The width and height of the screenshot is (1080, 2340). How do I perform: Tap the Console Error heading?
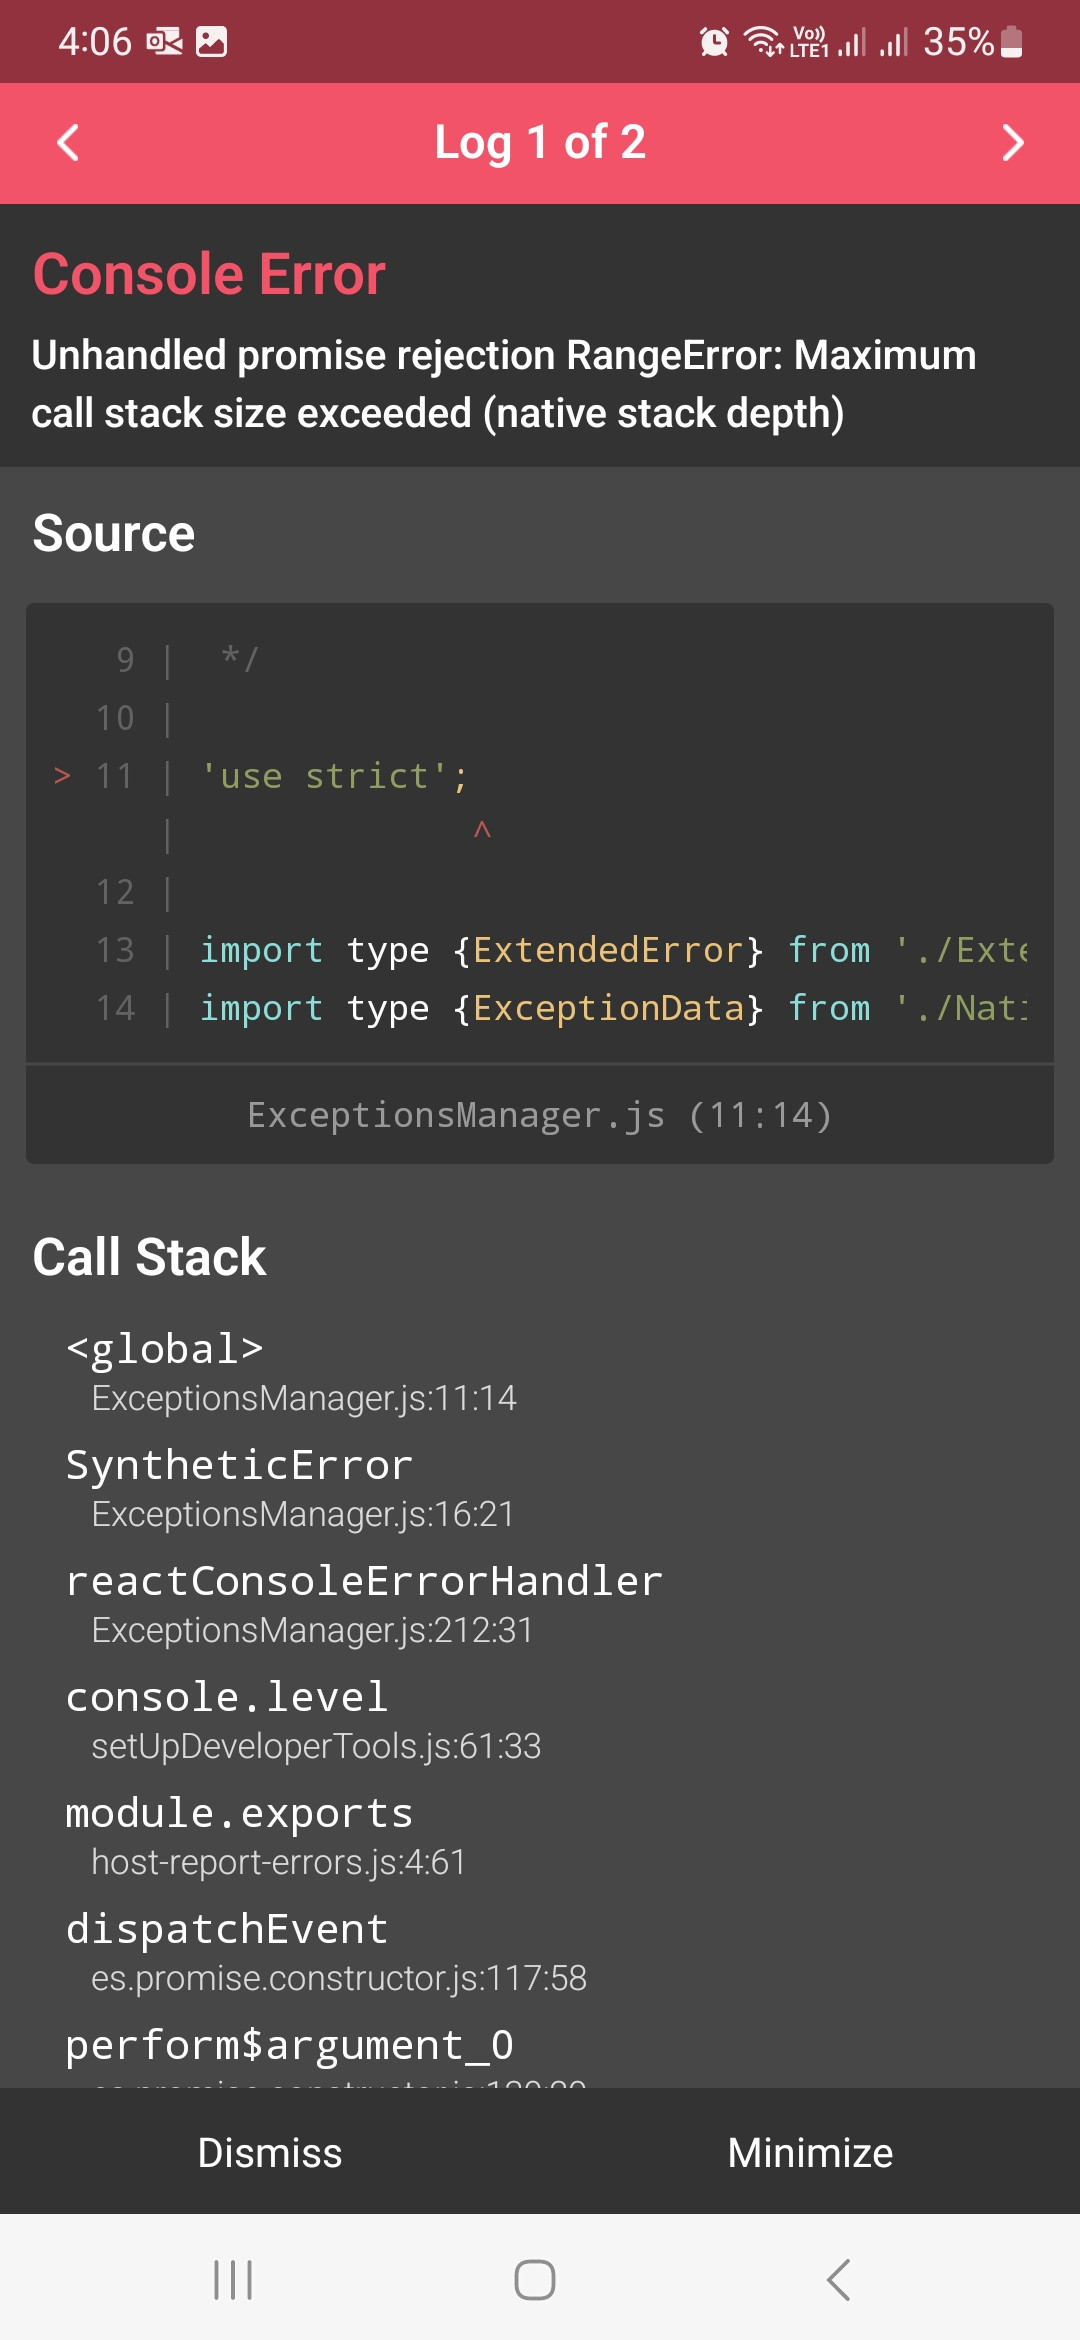click(x=209, y=274)
